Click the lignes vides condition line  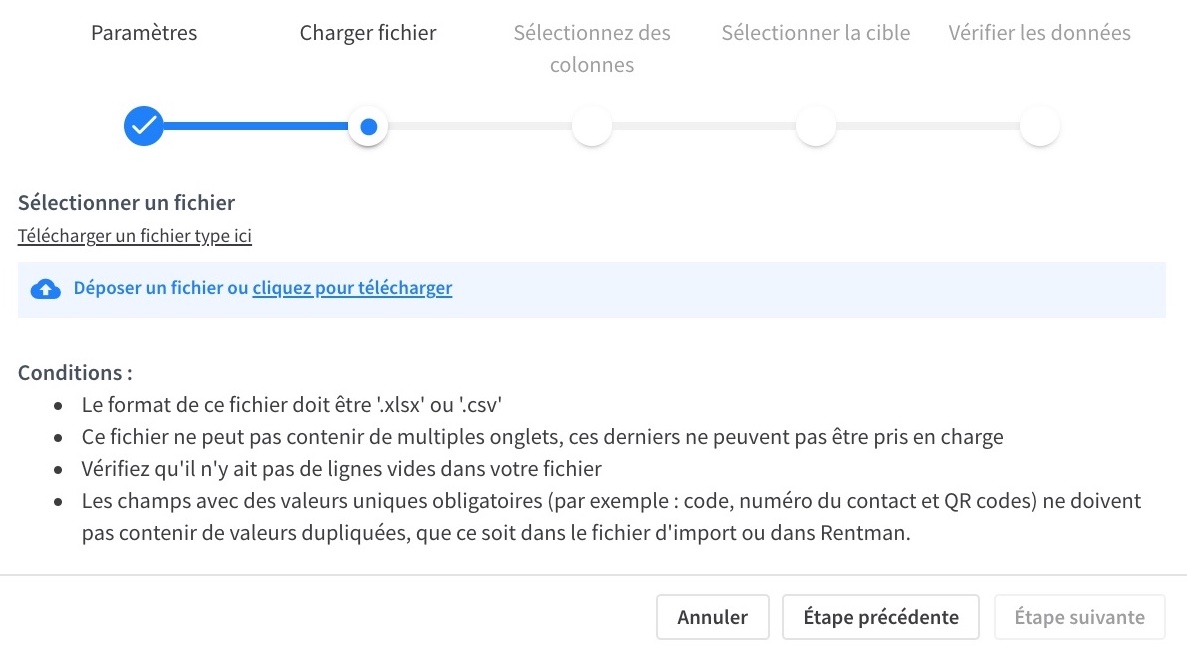tap(341, 469)
